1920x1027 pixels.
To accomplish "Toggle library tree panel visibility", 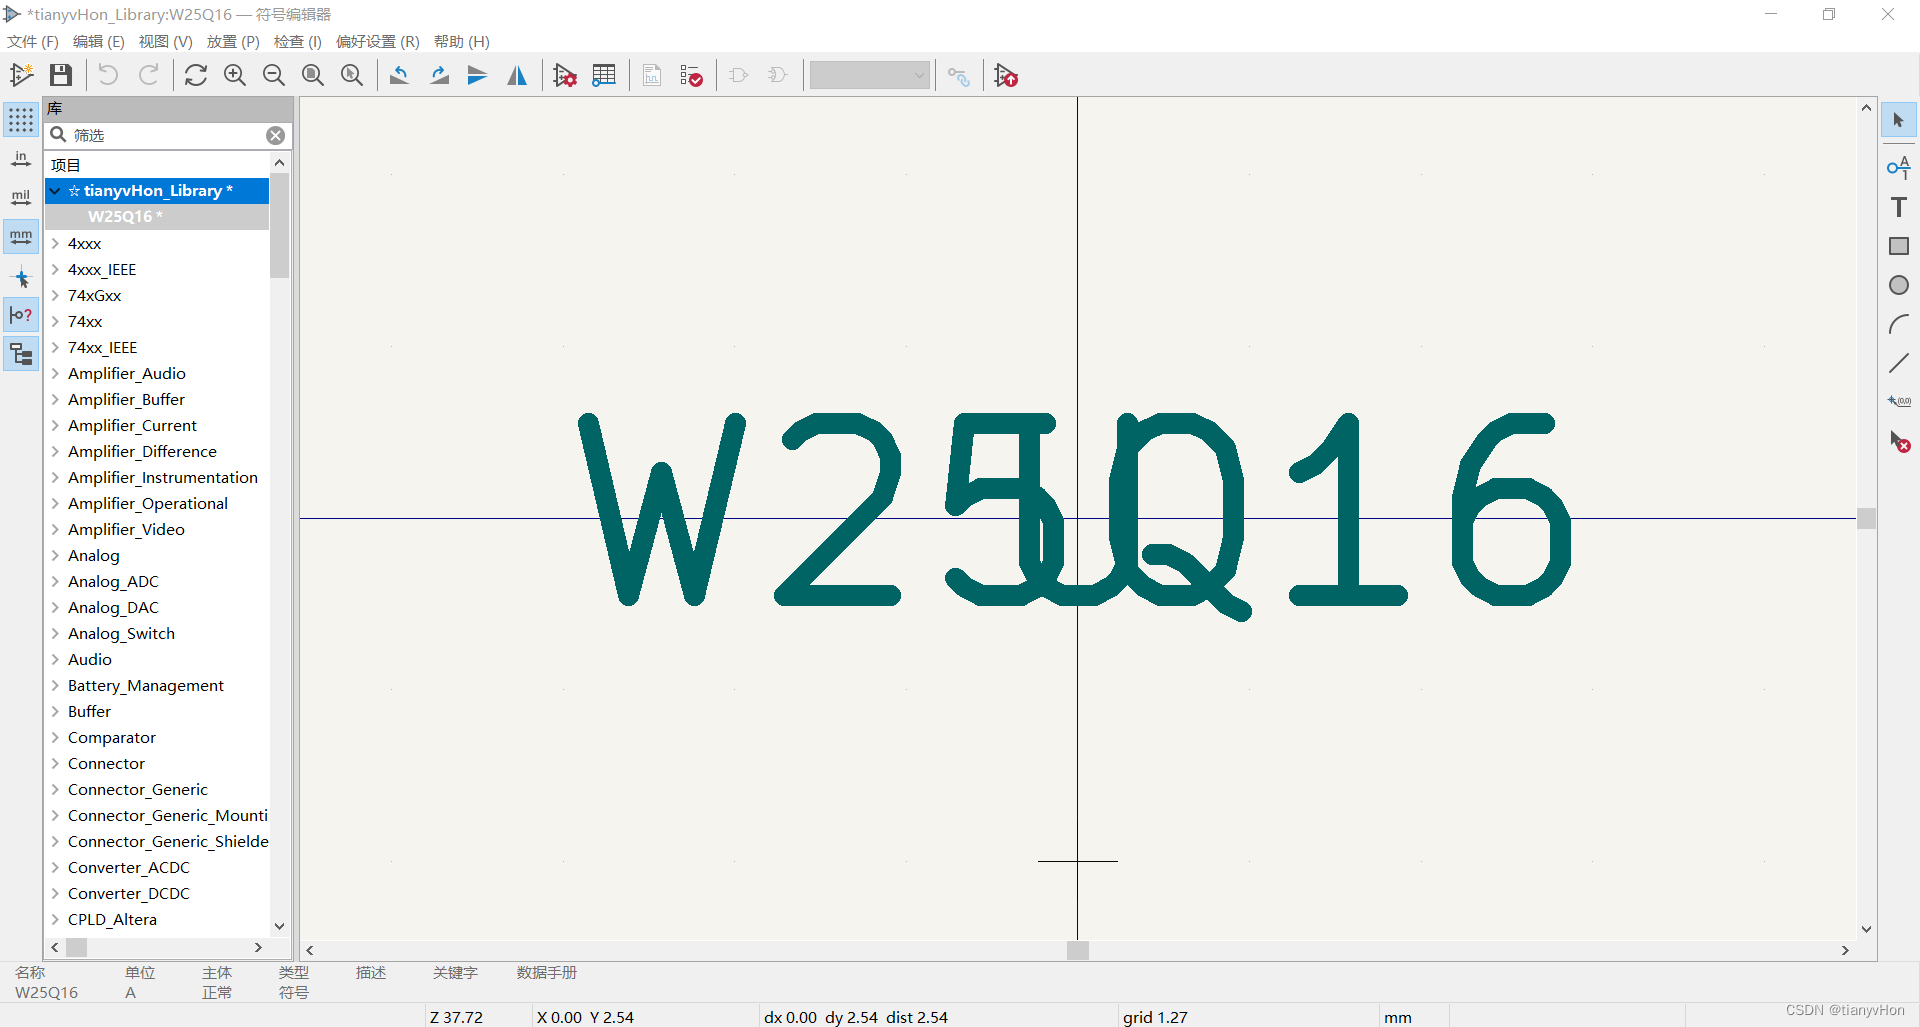I will (x=21, y=354).
